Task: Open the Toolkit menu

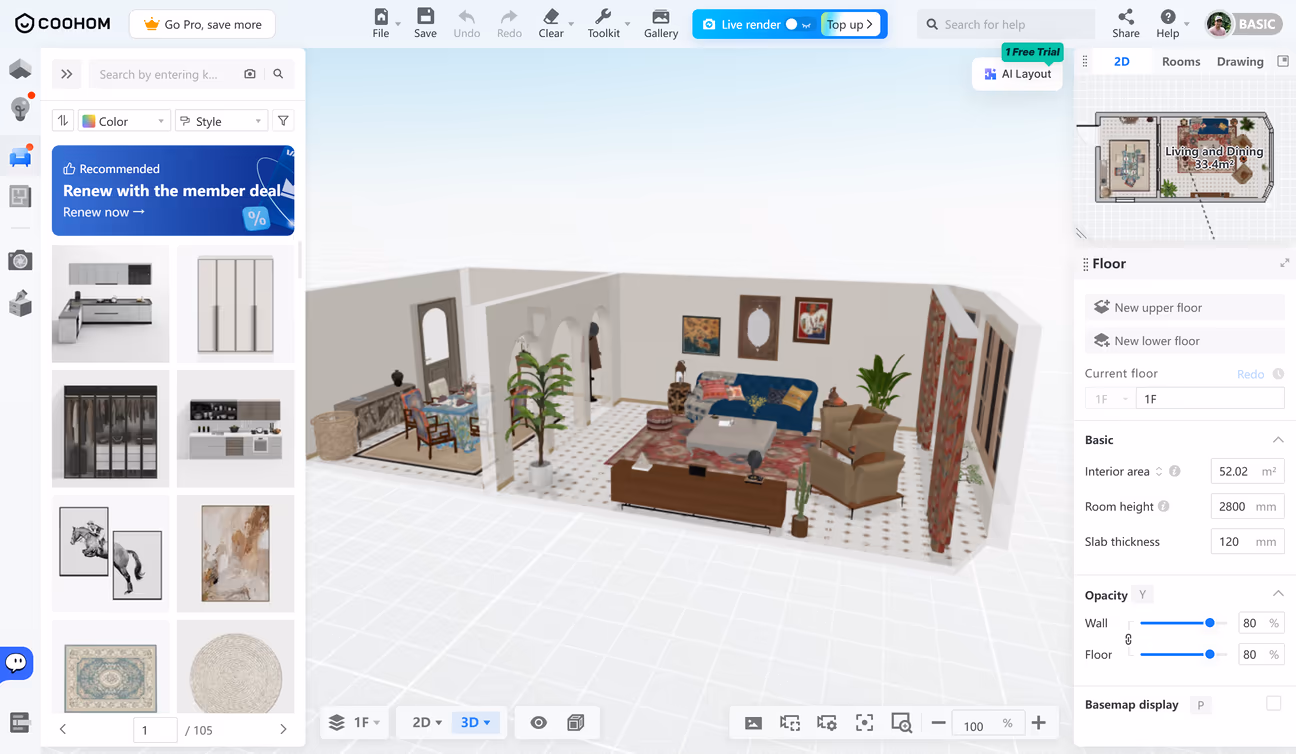Action: click(604, 24)
